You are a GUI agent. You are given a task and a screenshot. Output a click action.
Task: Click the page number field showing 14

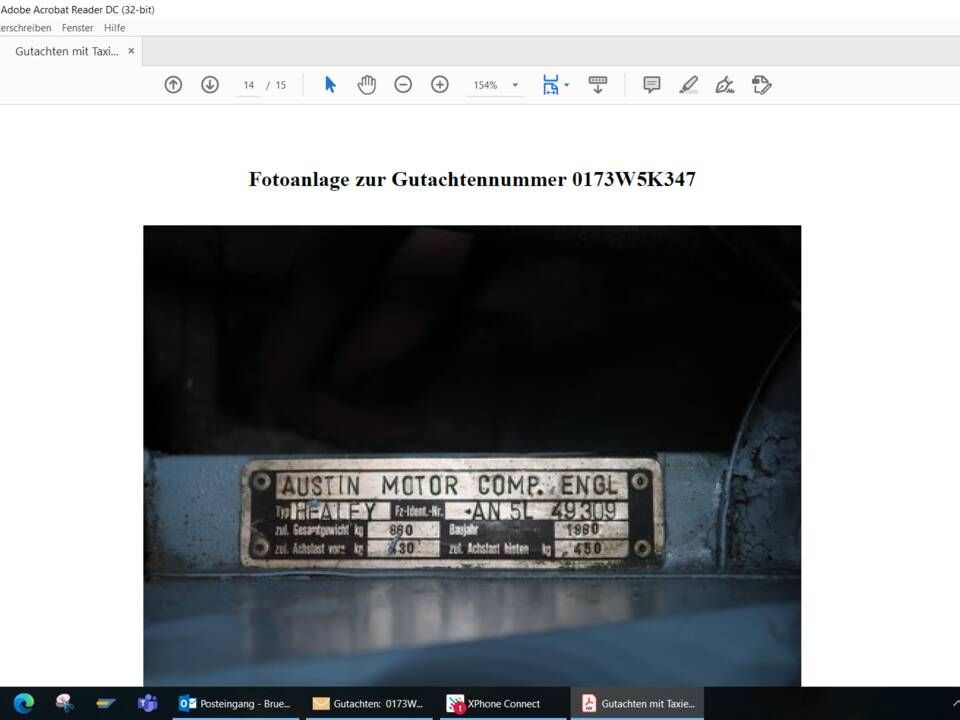pyautogui.click(x=249, y=85)
